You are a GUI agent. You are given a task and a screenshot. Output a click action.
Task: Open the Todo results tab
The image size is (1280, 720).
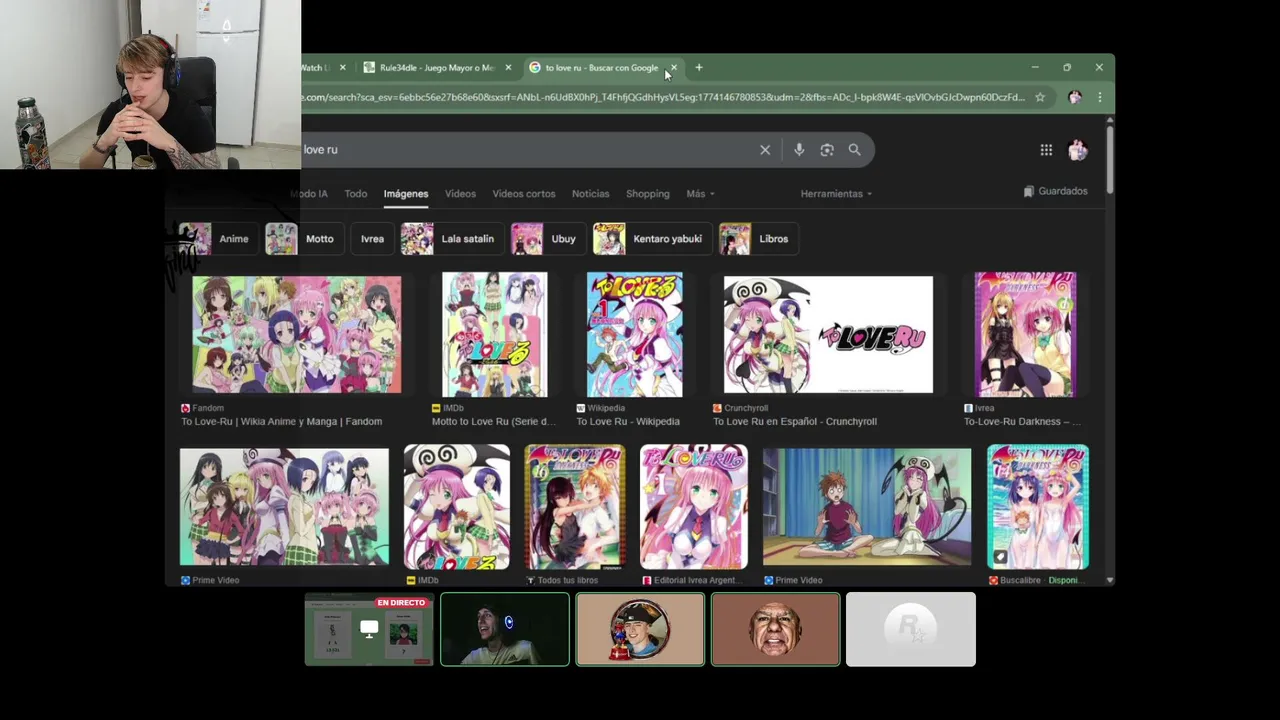(x=356, y=194)
